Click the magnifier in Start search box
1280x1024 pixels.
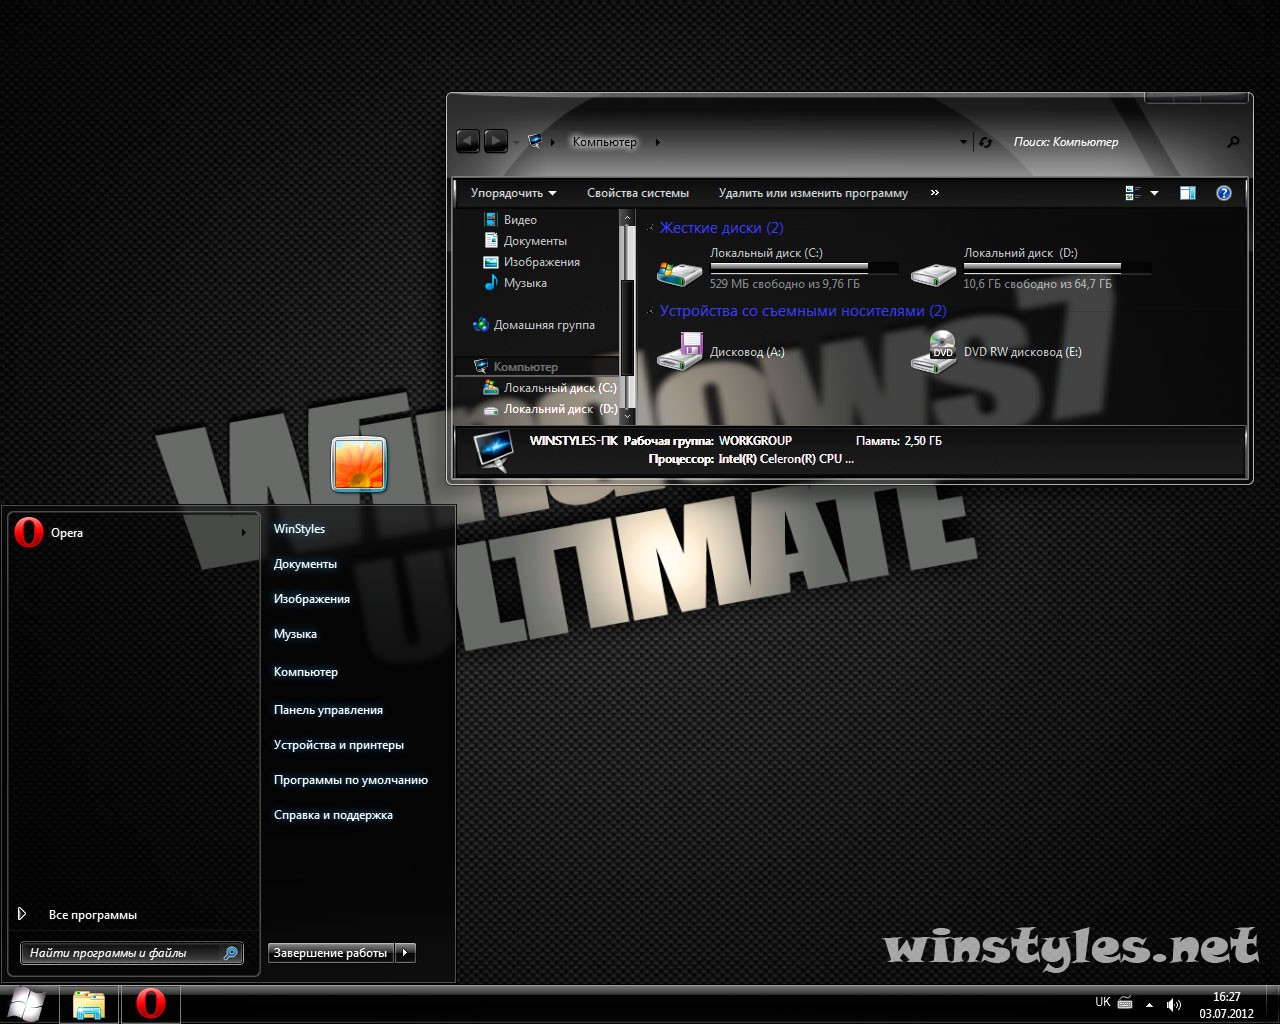coord(230,953)
